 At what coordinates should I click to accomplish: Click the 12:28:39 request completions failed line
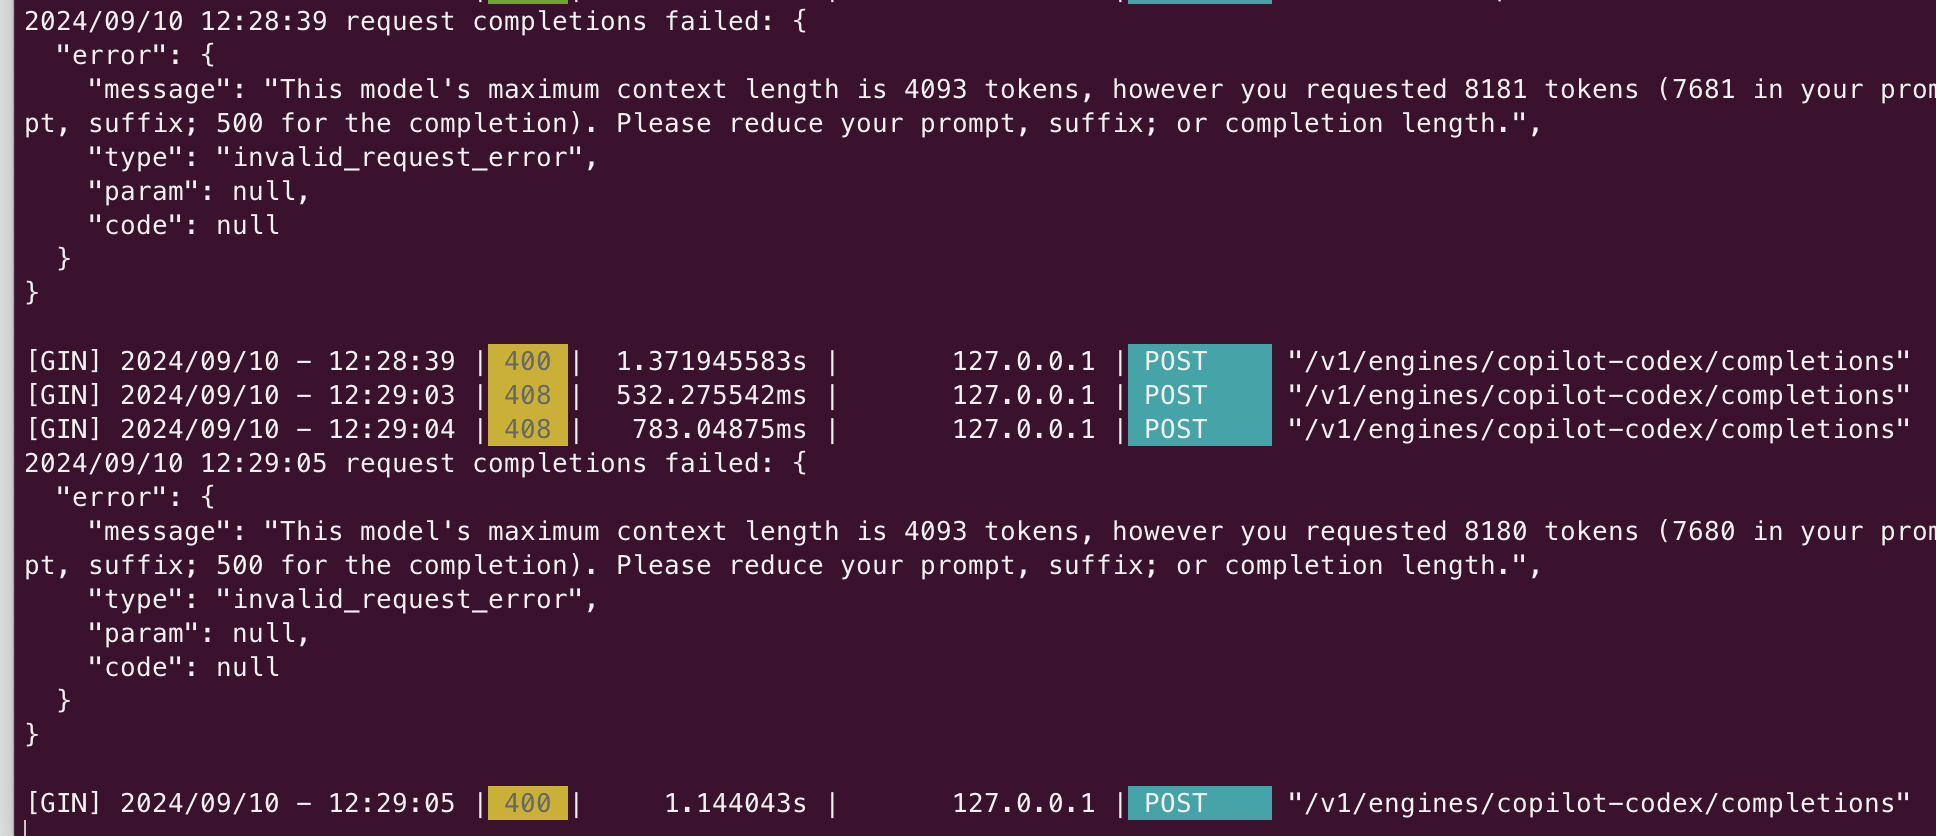pos(415,21)
